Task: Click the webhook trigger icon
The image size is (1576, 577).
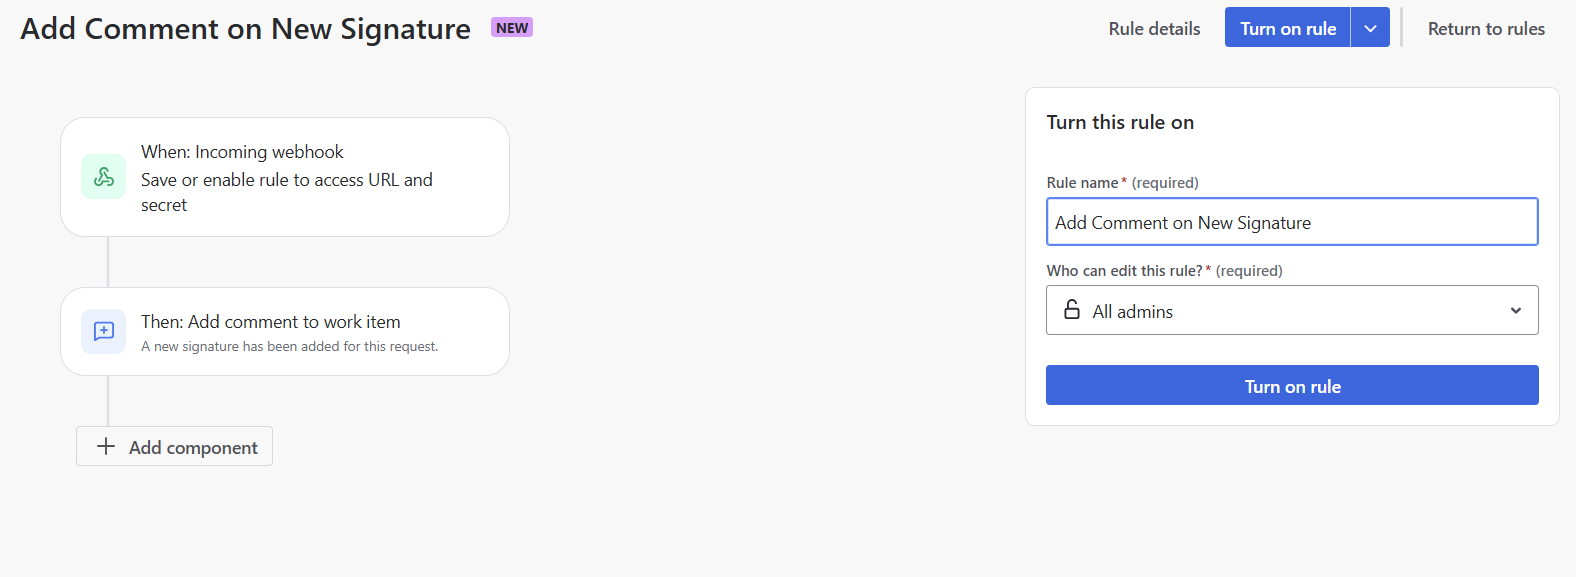Action: (x=104, y=177)
